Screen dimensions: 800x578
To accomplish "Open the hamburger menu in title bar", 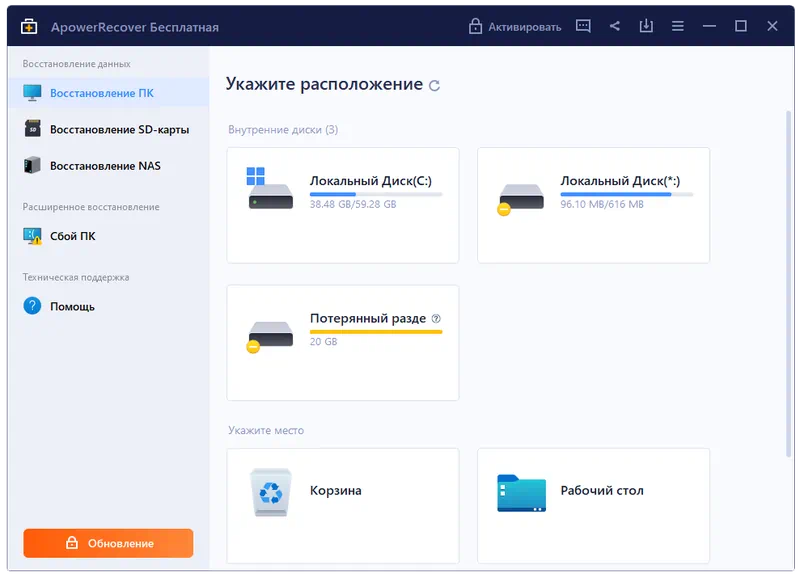I will coord(678,26).
